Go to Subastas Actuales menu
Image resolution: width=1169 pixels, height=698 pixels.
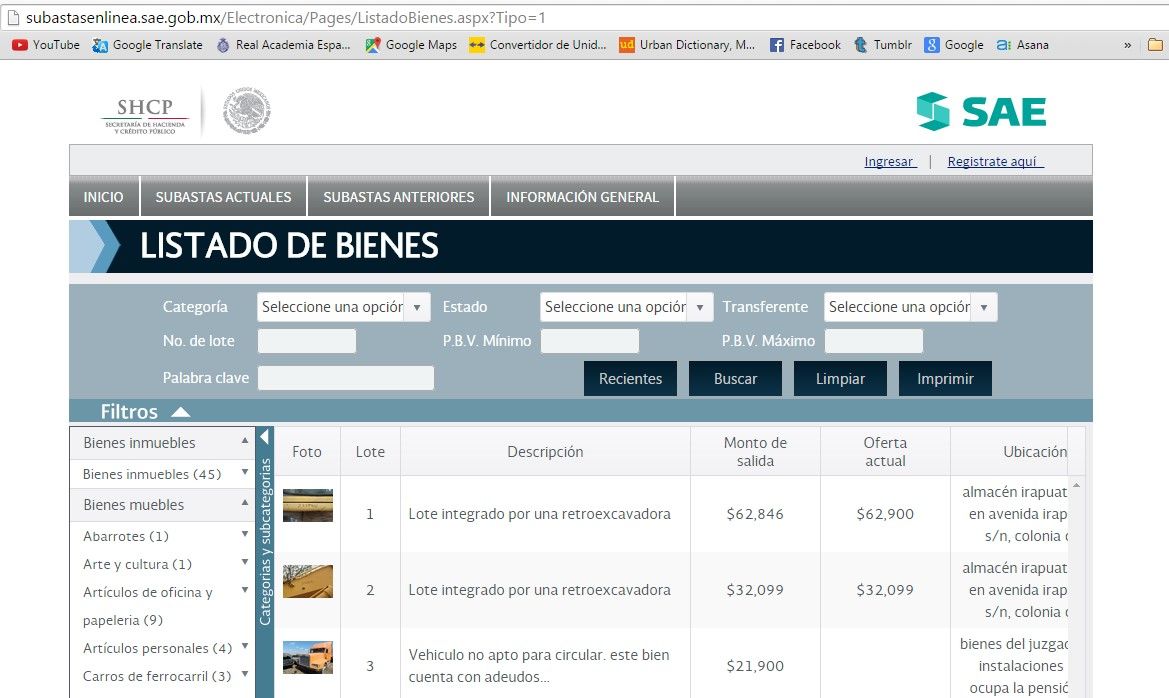pyautogui.click(x=223, y=197)
